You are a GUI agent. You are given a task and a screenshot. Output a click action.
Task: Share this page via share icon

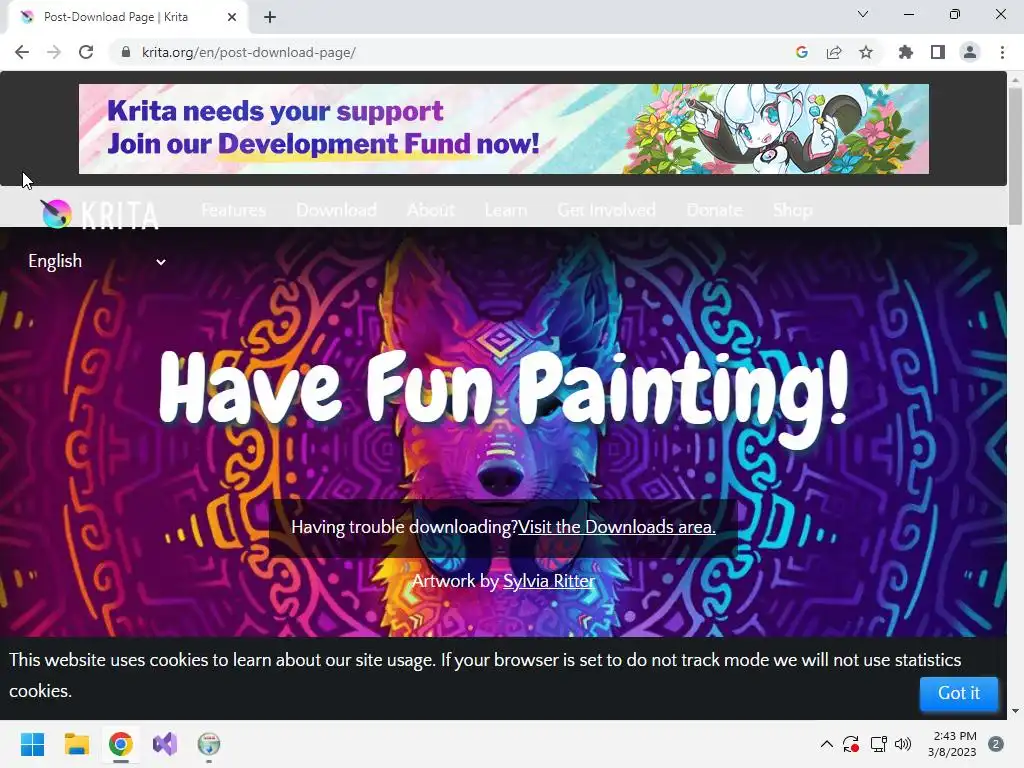click(834, 52)
